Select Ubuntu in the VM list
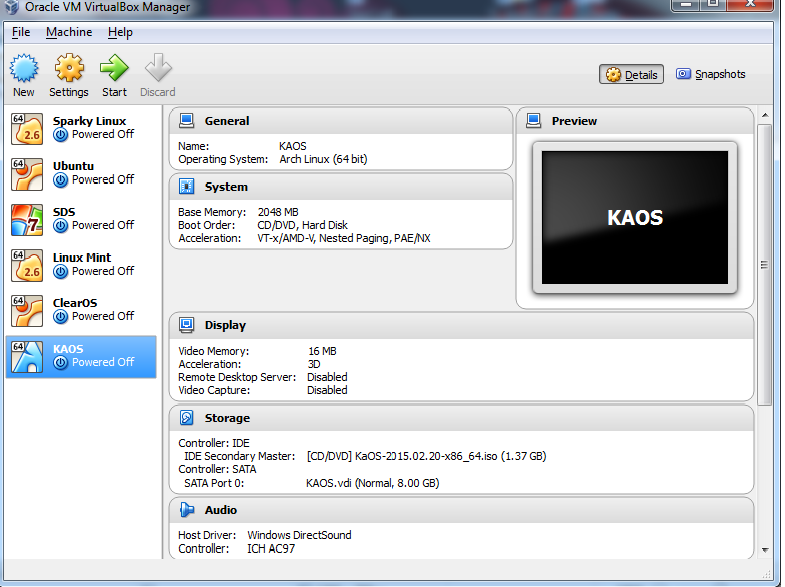The height and width of the screenshot is (587, 785). pyautogui.click(x=81, y=174)
